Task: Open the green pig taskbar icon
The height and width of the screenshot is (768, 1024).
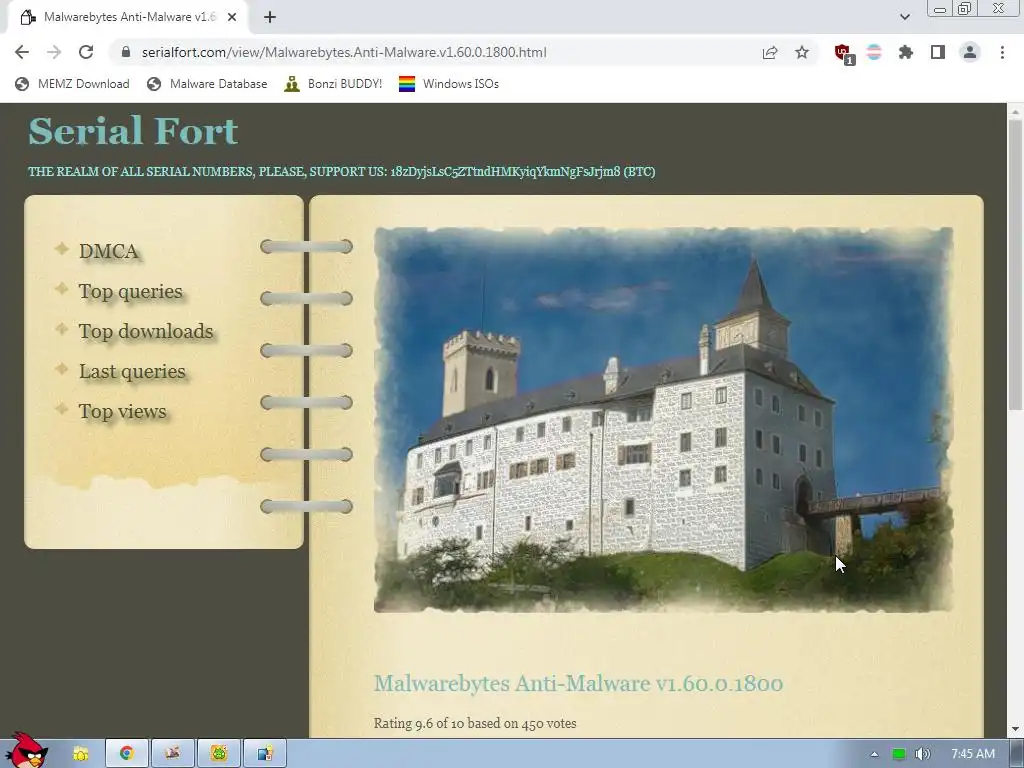Action: click(219, 754)
